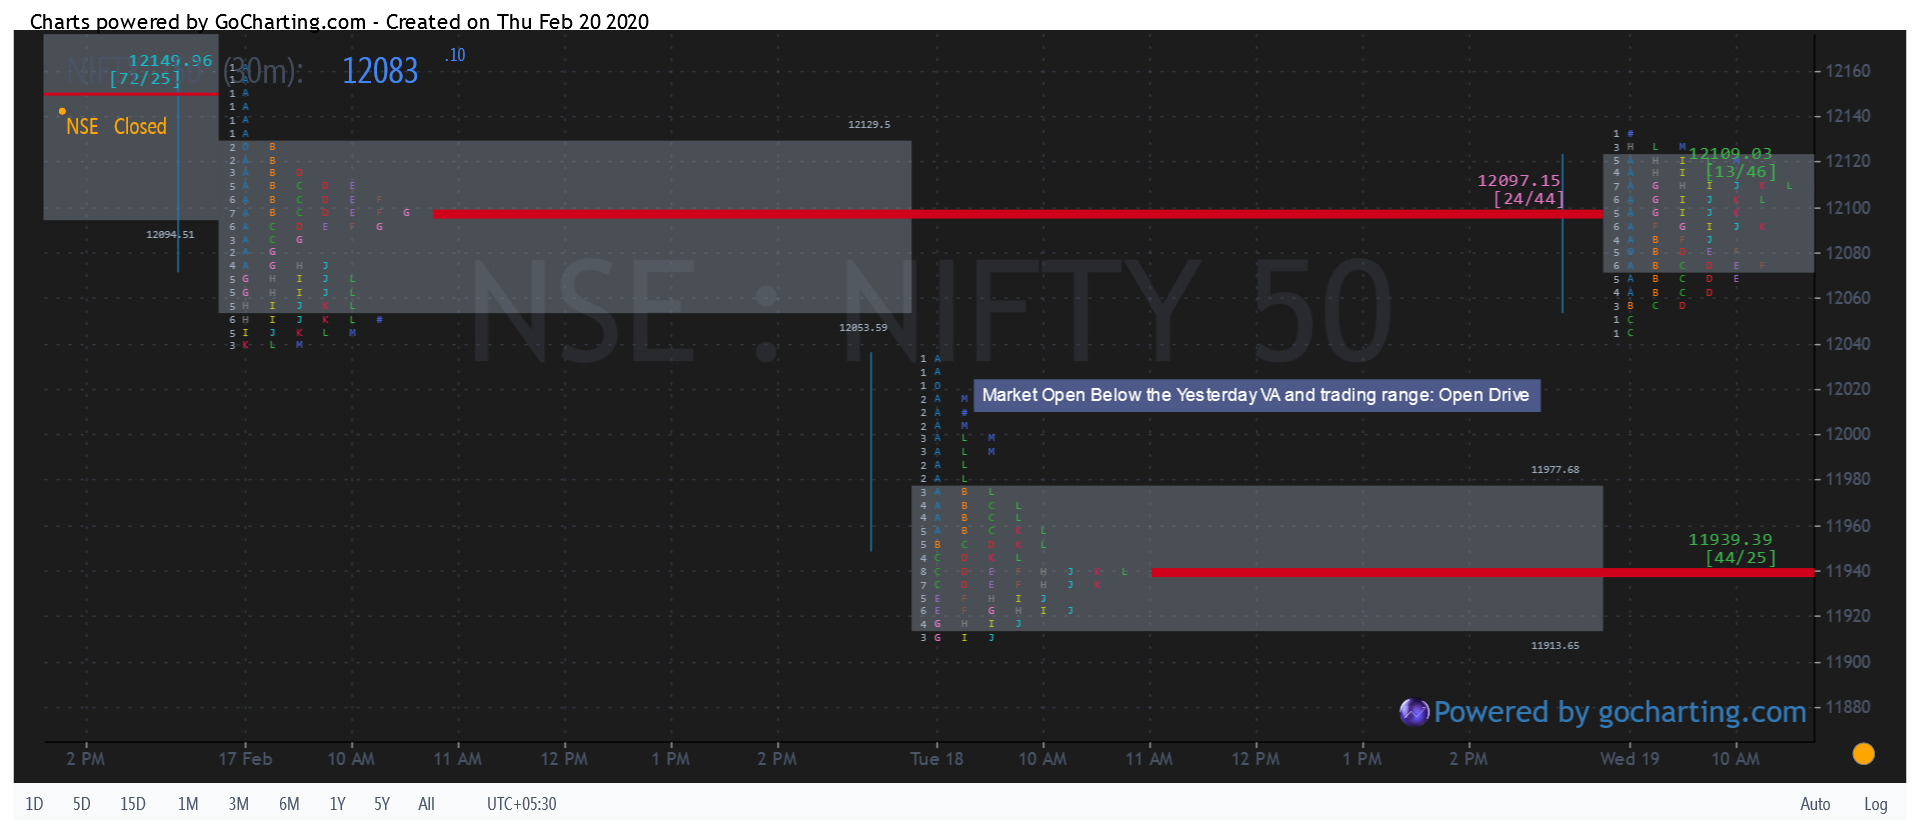Click the 11913.65 value area low label
Screen dimensions: 1920x828
point(1555,645)
